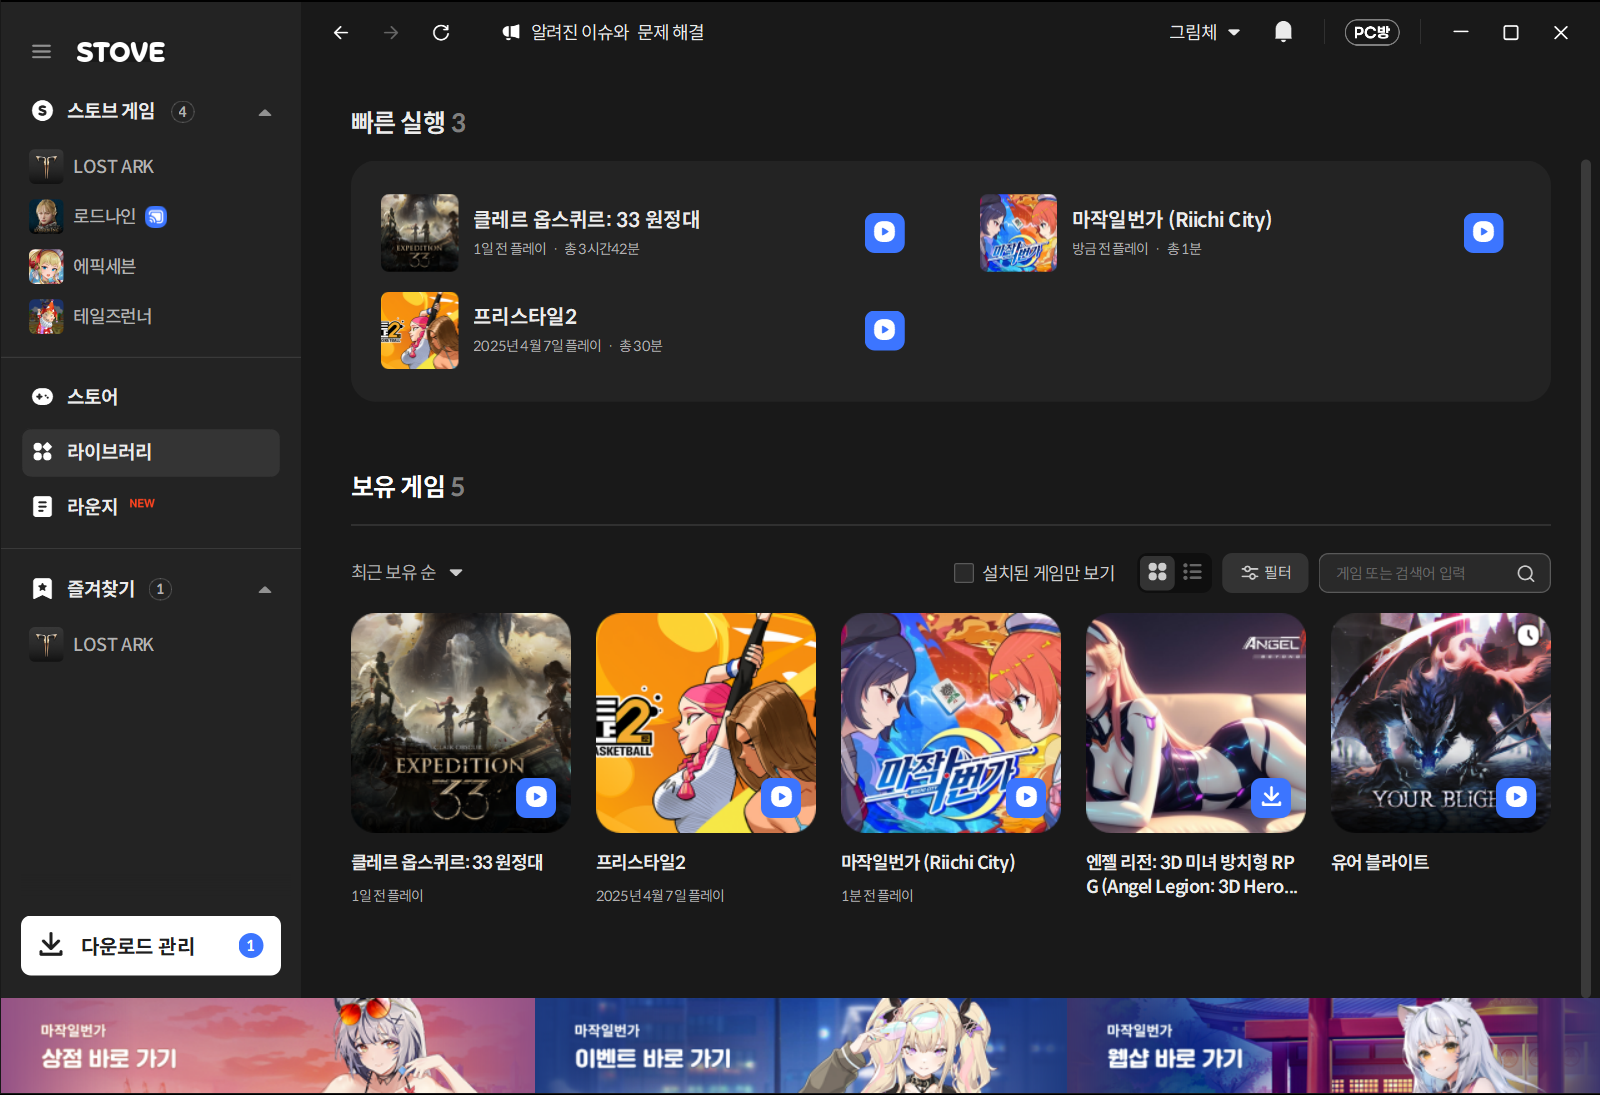Open 엔젤 리전 game card cover
Image resolution: width=1600 pixels, height=1095 pixels.
(1196, 723)
